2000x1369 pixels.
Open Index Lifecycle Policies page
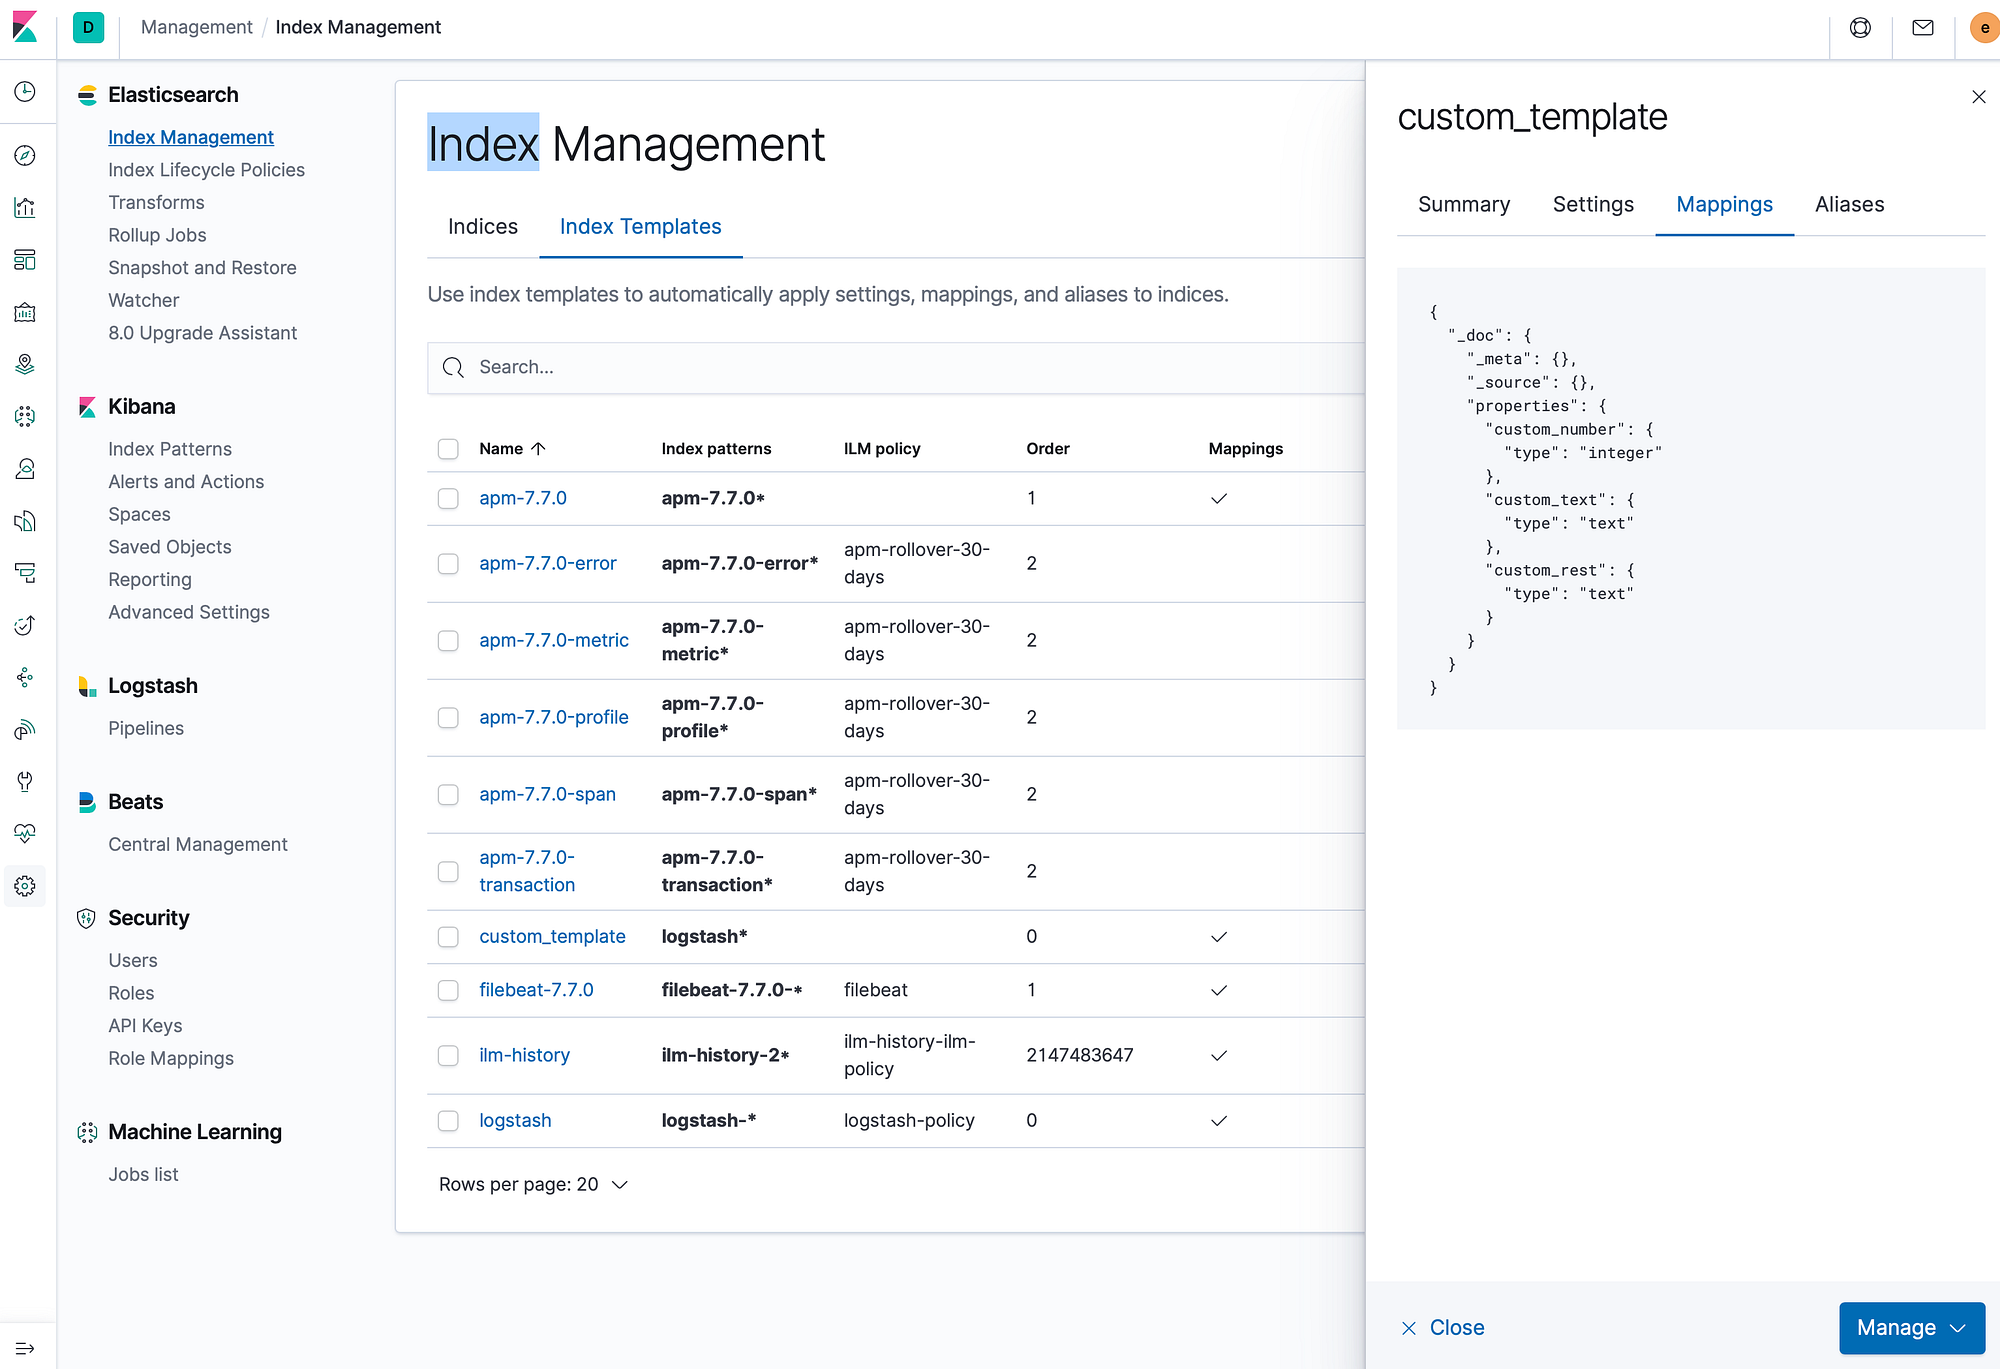click(x=206, y=169)
